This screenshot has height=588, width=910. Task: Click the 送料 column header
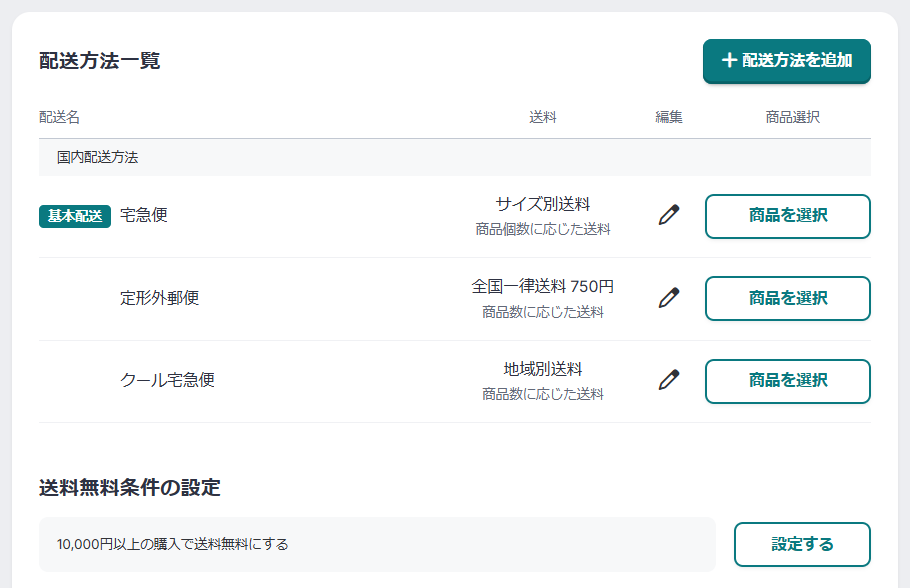[543, 117]
